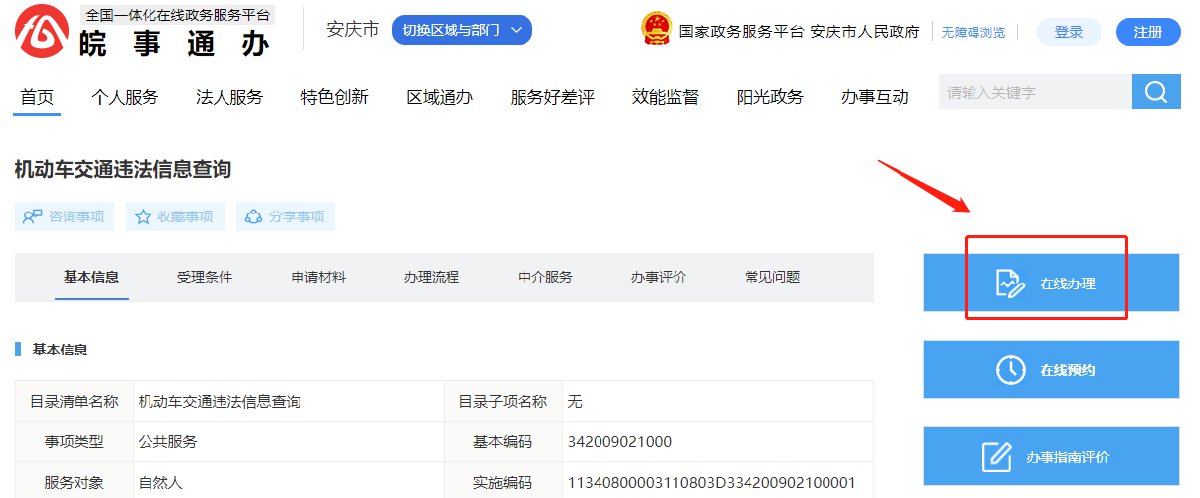Click the 咨询事项 consult icon
The image size is (1200, 498).
tap(33, 217)
